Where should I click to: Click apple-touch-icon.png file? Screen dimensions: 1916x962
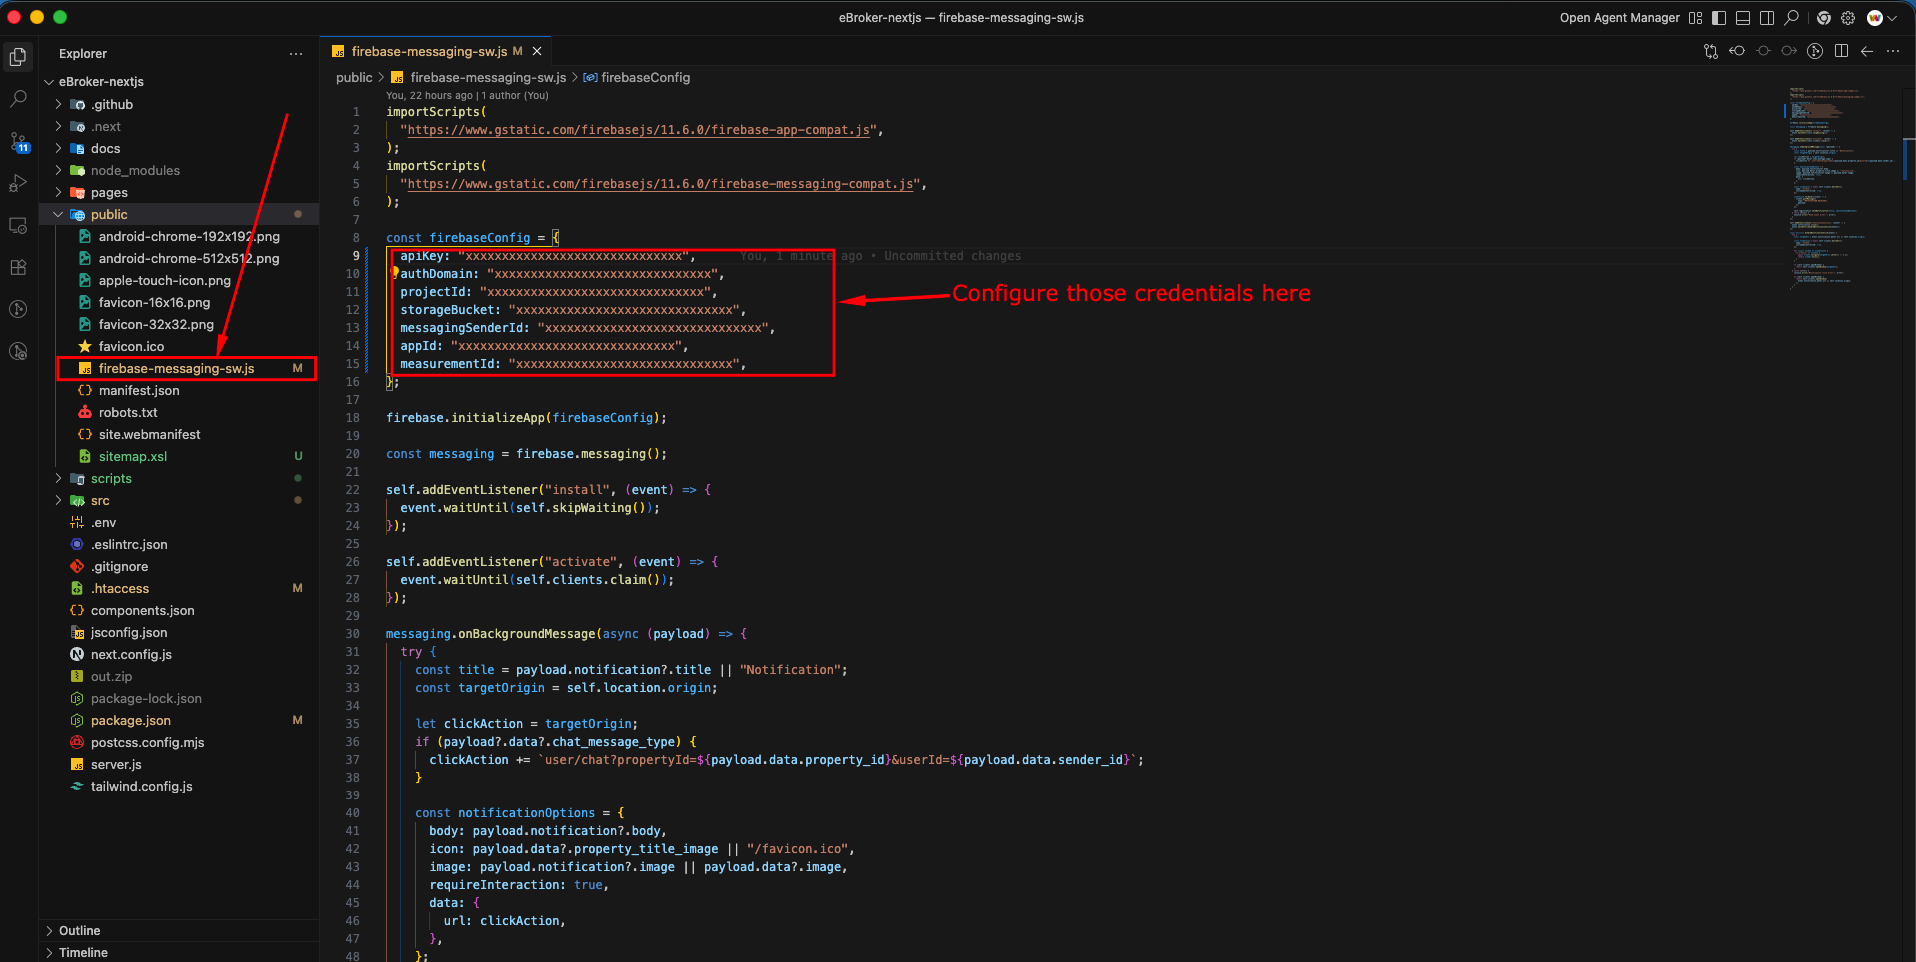pyautogui.click(x=165, y=280)
